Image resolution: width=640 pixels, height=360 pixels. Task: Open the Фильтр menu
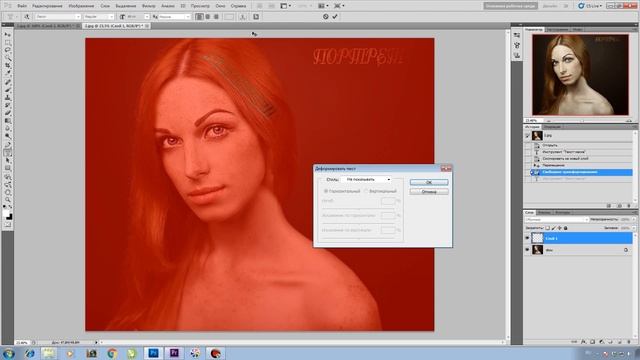(x=149, y=6)
